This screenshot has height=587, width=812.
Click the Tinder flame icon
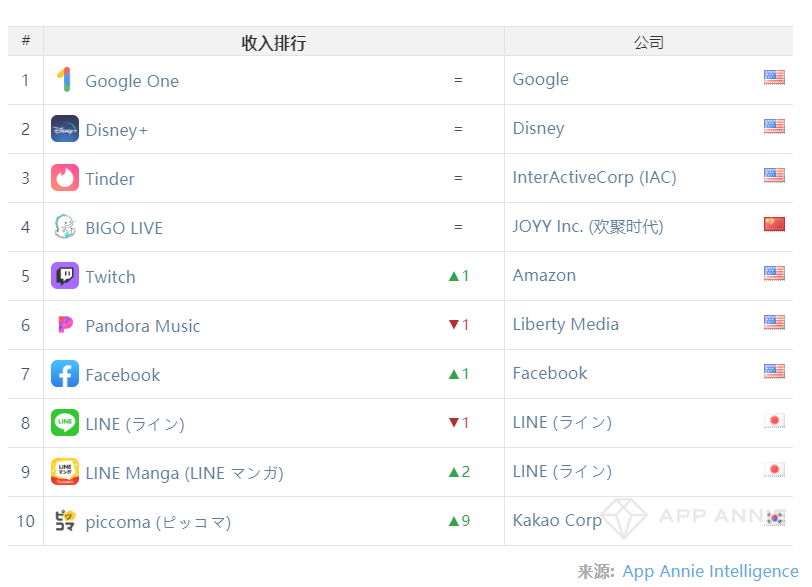point(65,178)
